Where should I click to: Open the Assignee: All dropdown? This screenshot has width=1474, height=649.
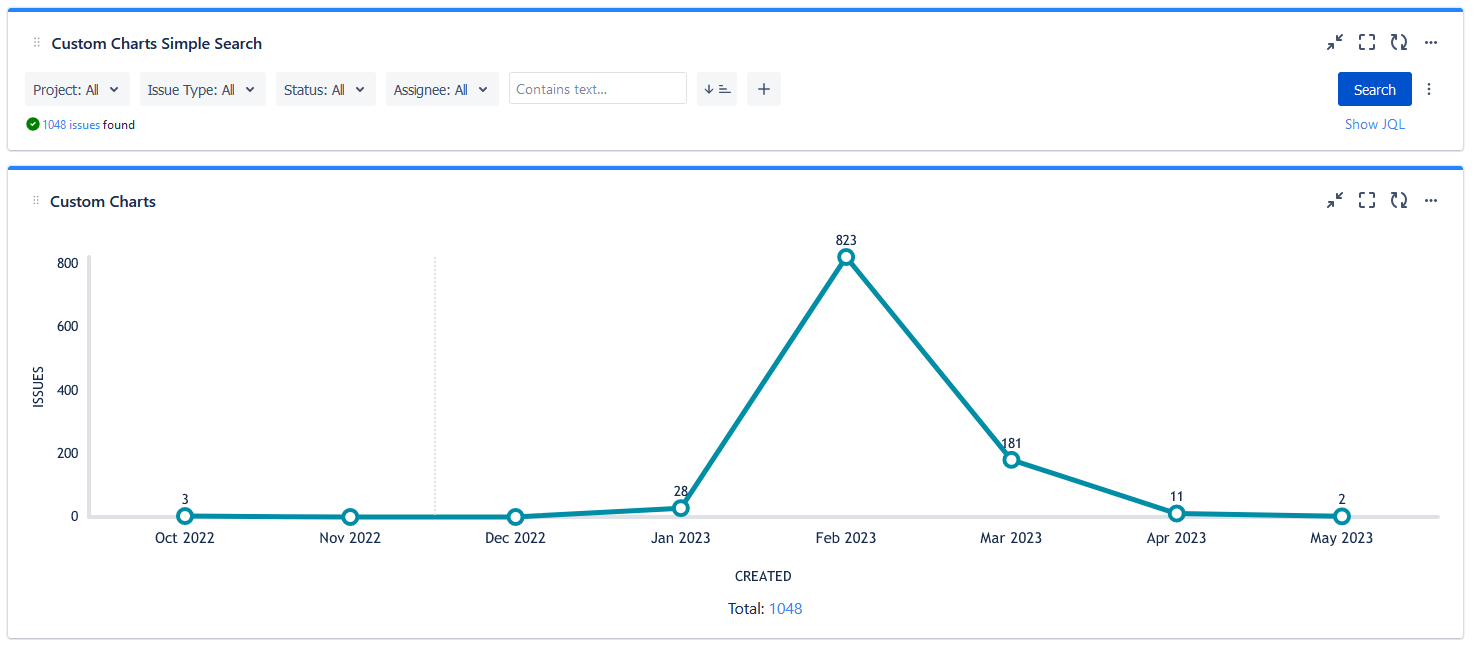tap(441, 89)
